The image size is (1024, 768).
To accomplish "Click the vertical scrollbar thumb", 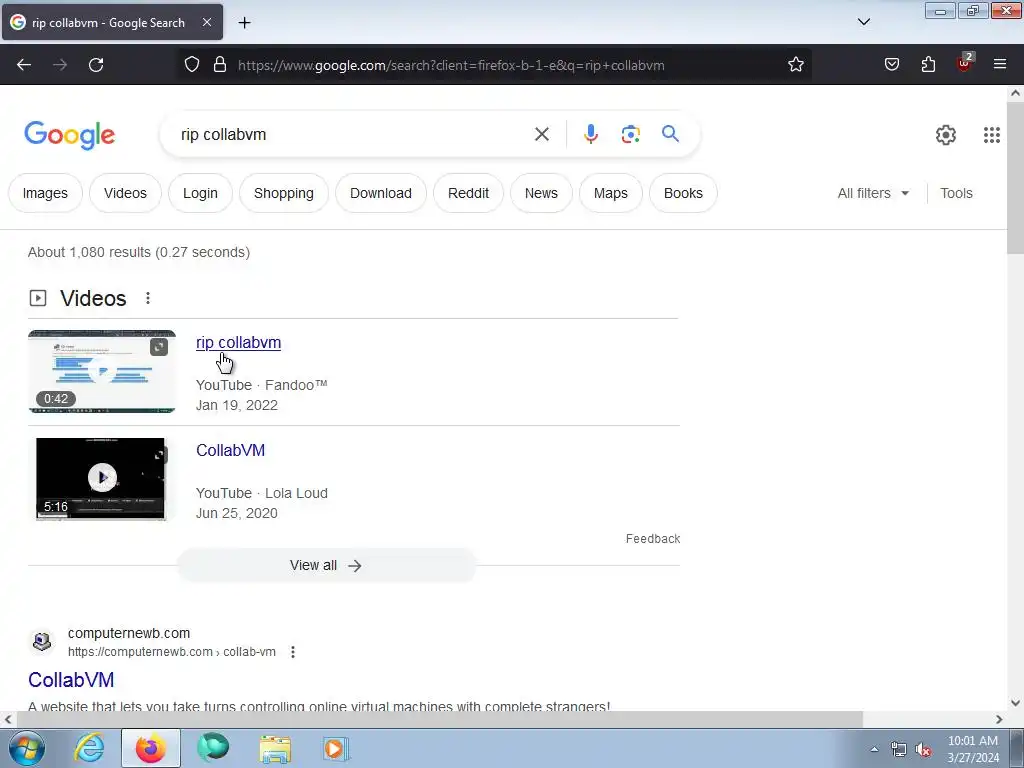I will [x=1015, y=180].
